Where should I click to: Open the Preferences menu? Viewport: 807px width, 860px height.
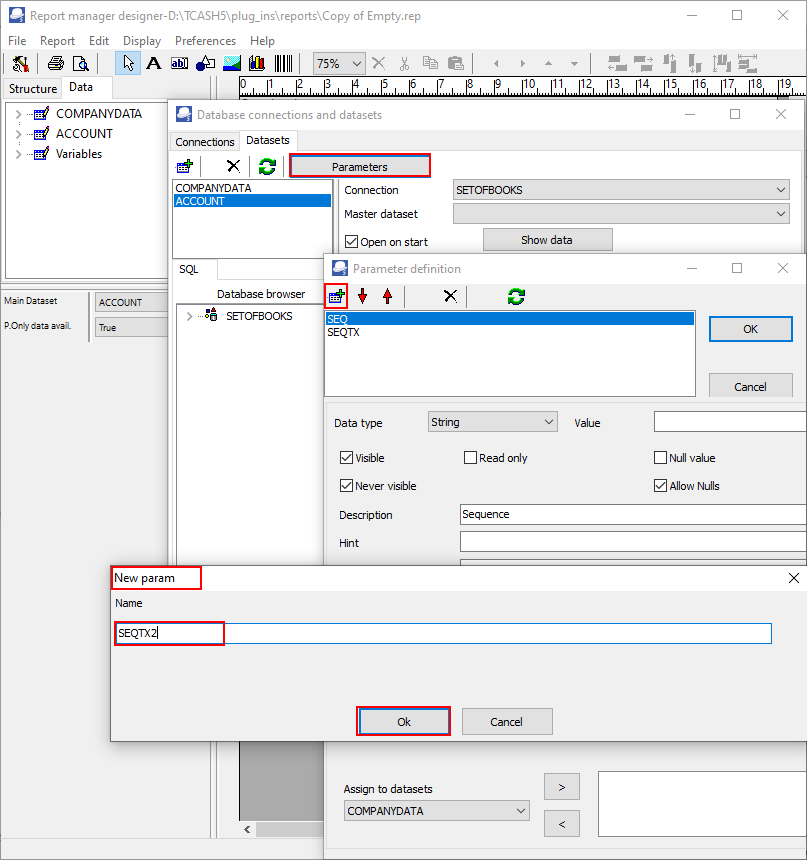click(205, 41)
